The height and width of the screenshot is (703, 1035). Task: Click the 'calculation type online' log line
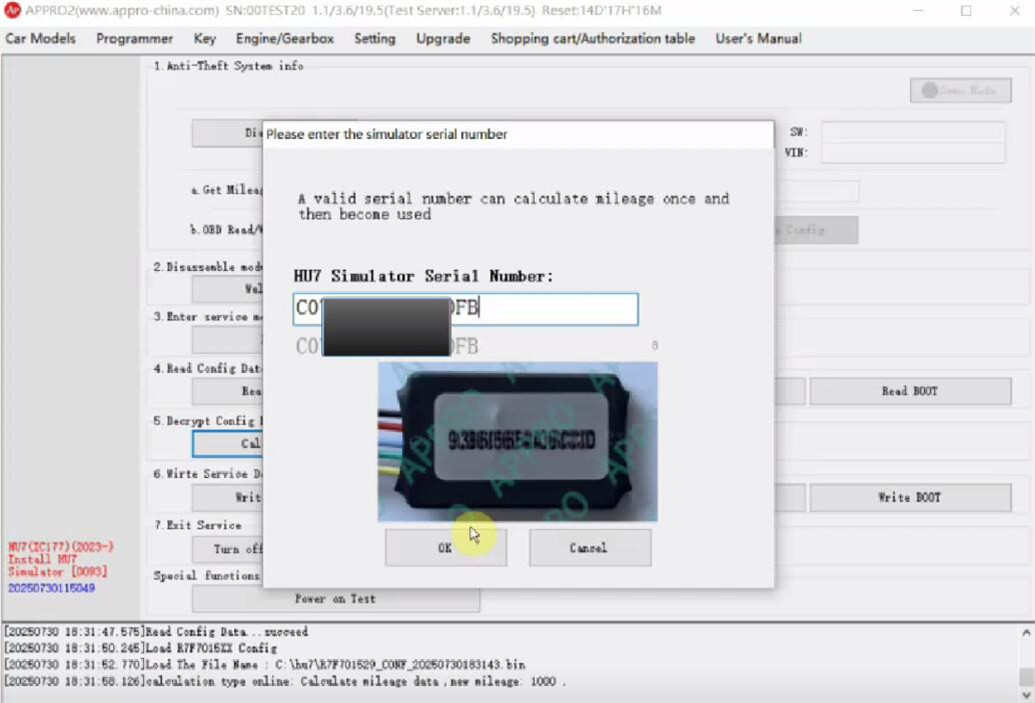285,681
